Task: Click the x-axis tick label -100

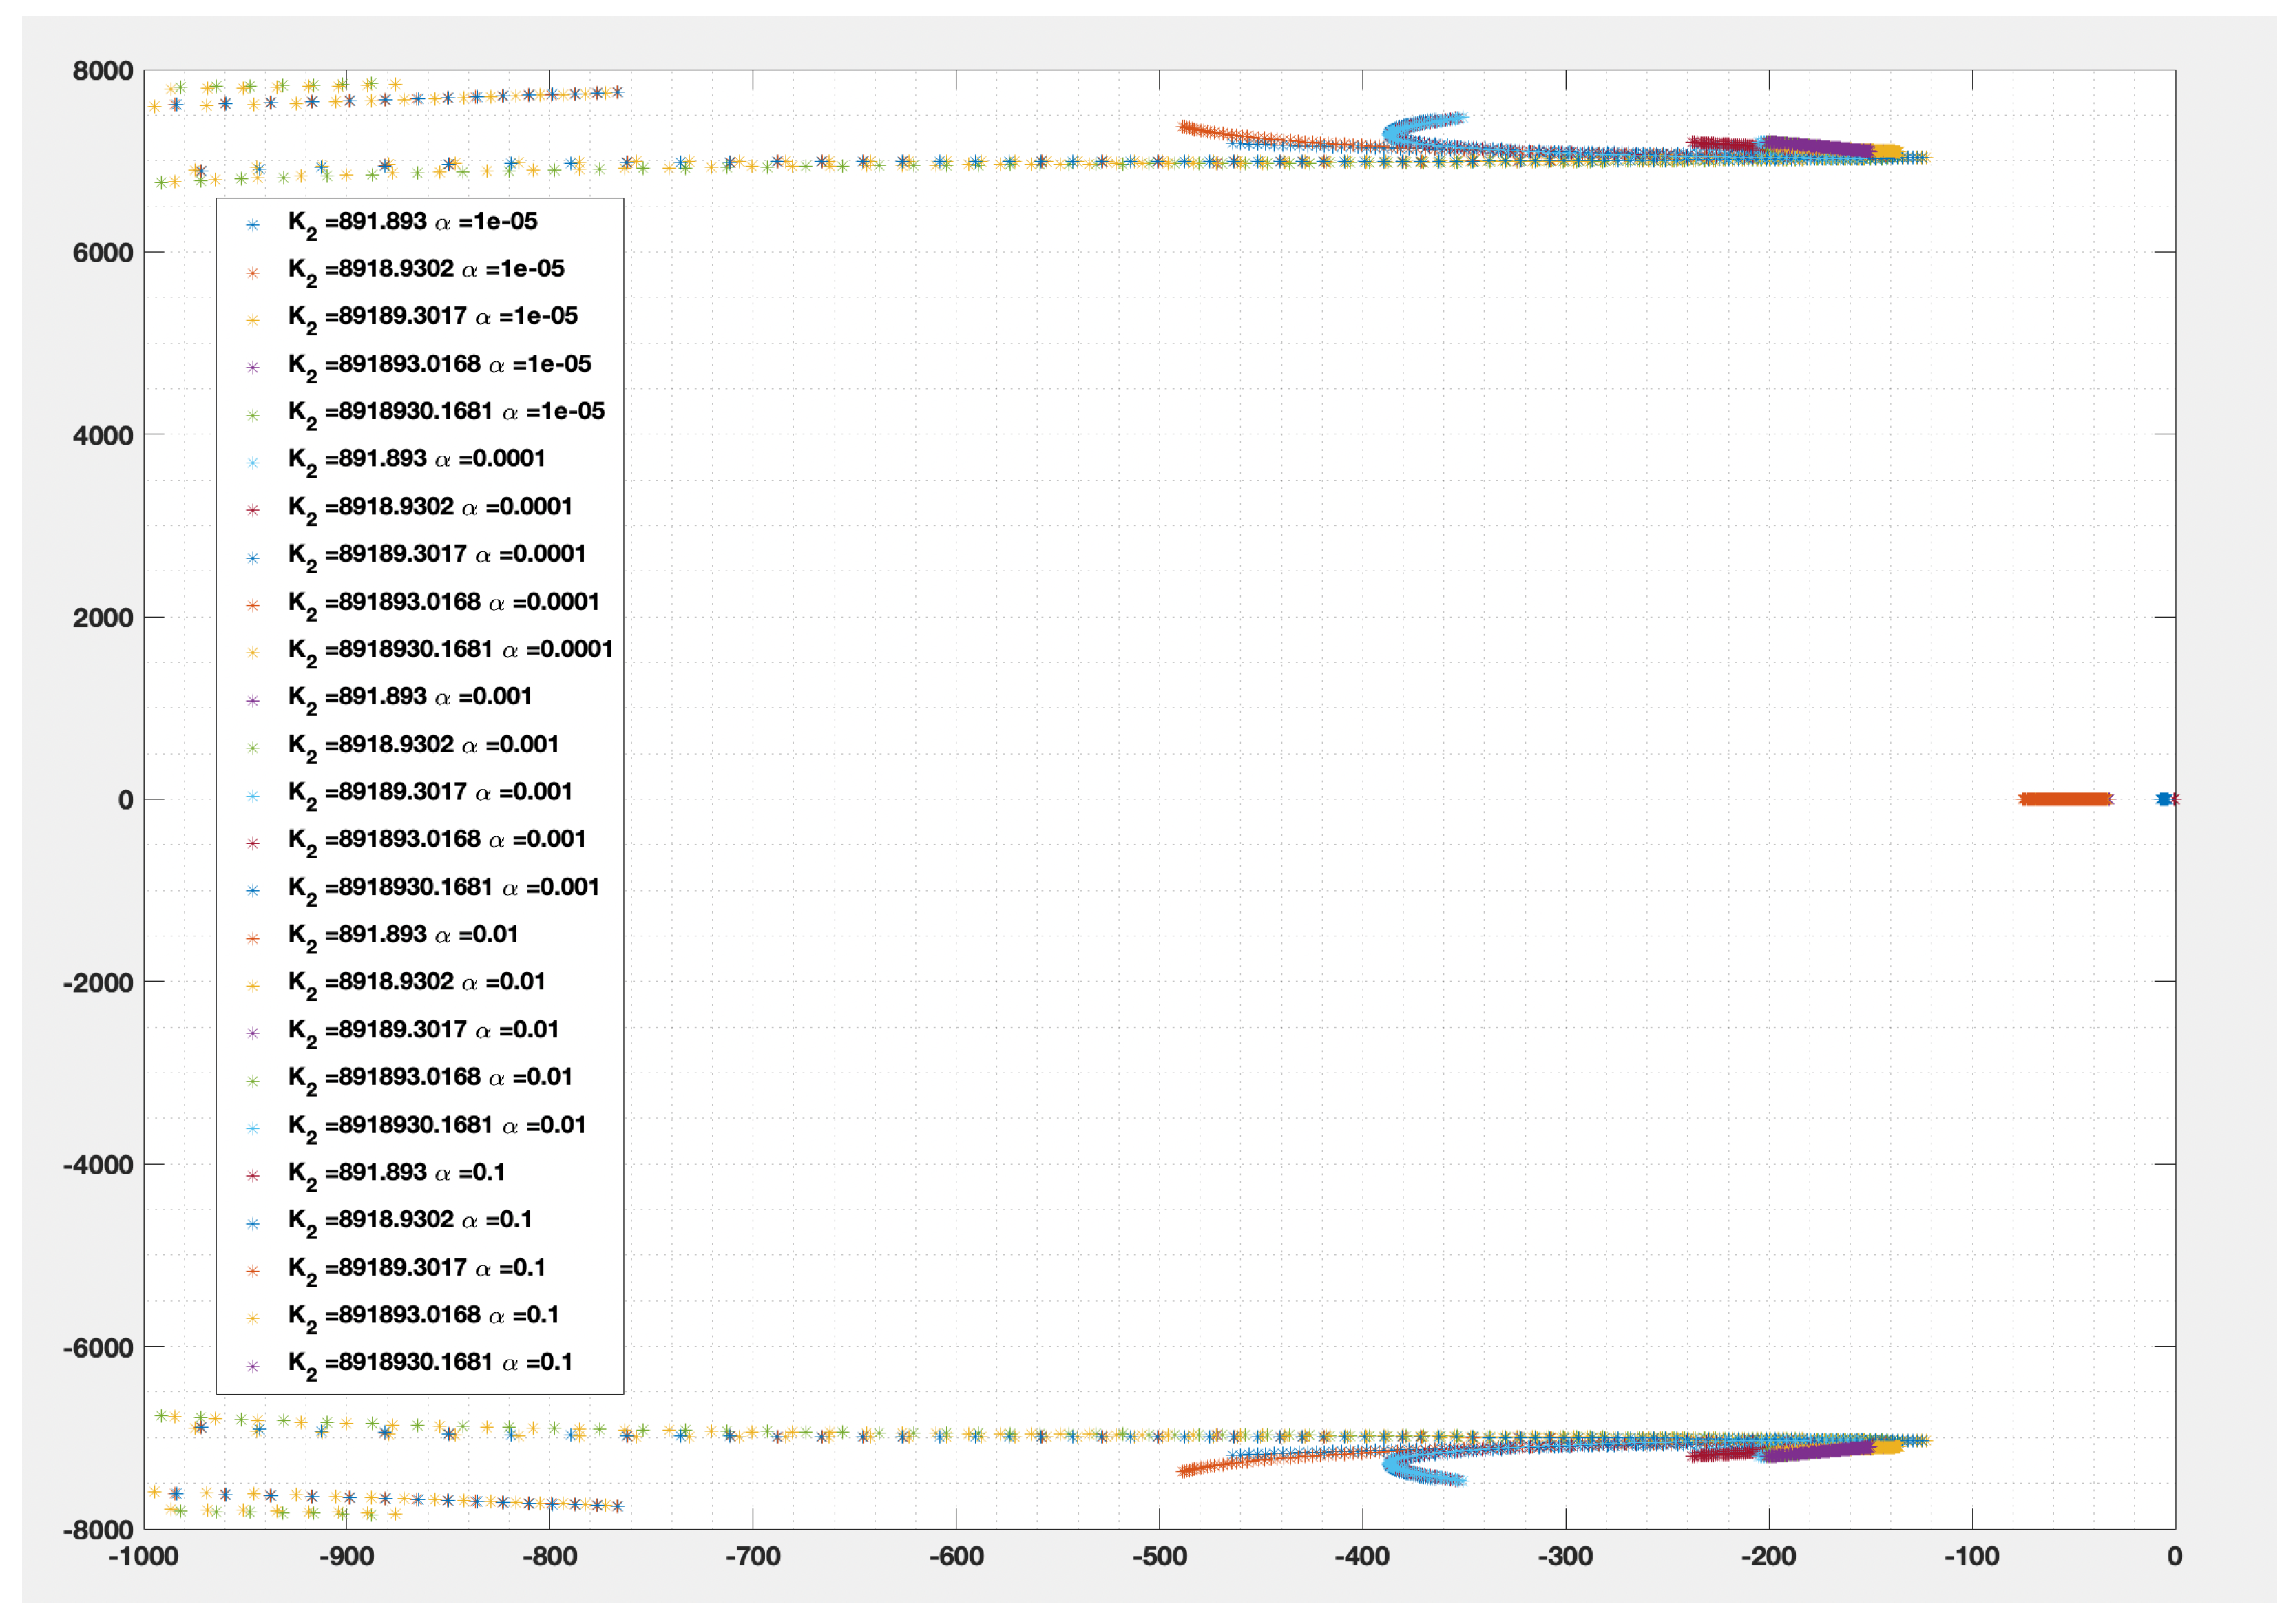Action: 1971,1556
